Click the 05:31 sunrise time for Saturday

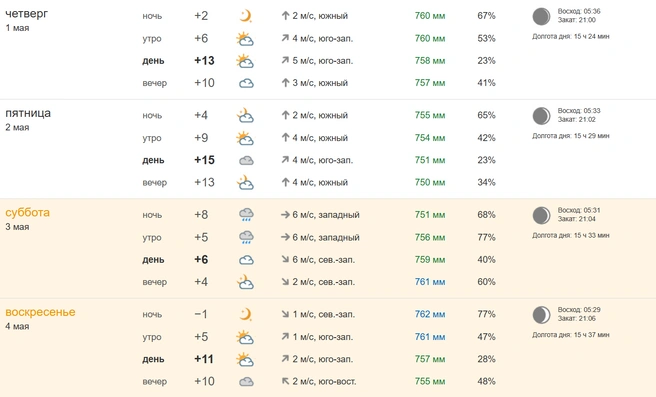(592, 210)
